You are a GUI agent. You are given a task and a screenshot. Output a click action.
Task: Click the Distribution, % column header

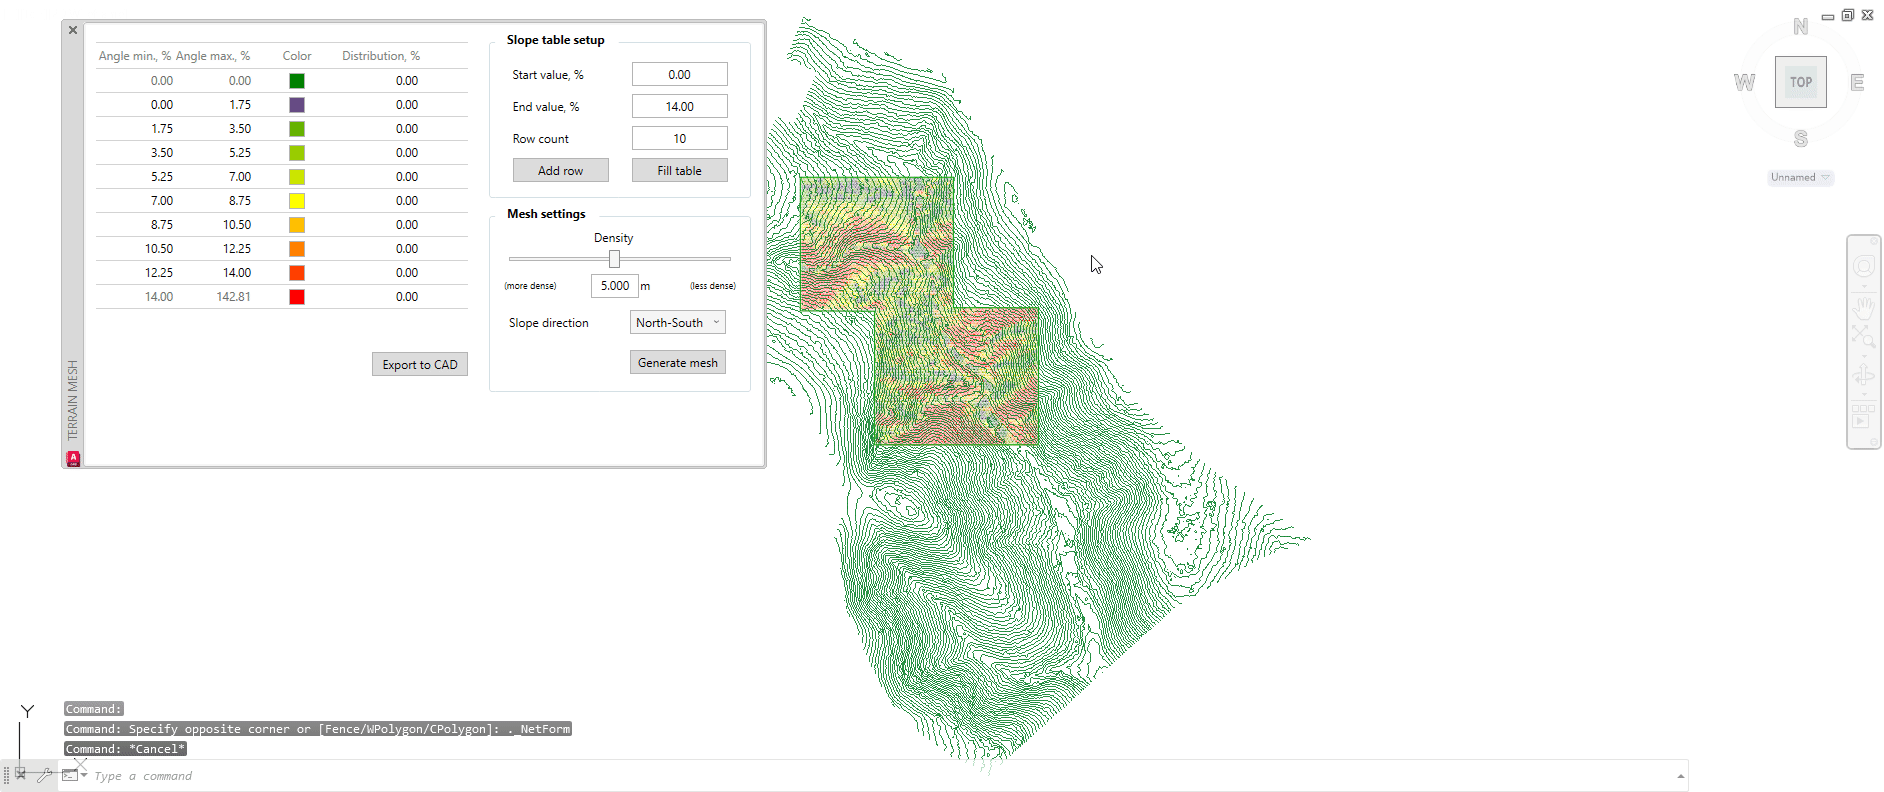pos(381,56)
